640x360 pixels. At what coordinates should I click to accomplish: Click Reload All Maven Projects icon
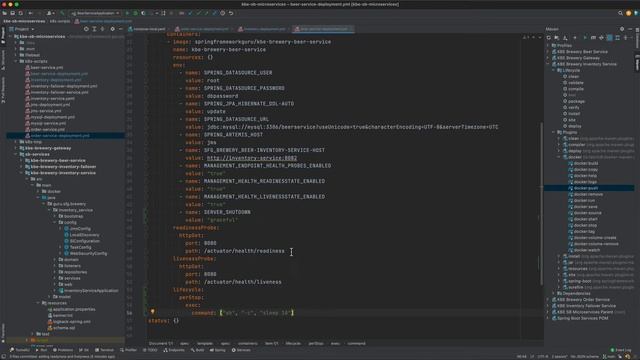pos(549,38)
